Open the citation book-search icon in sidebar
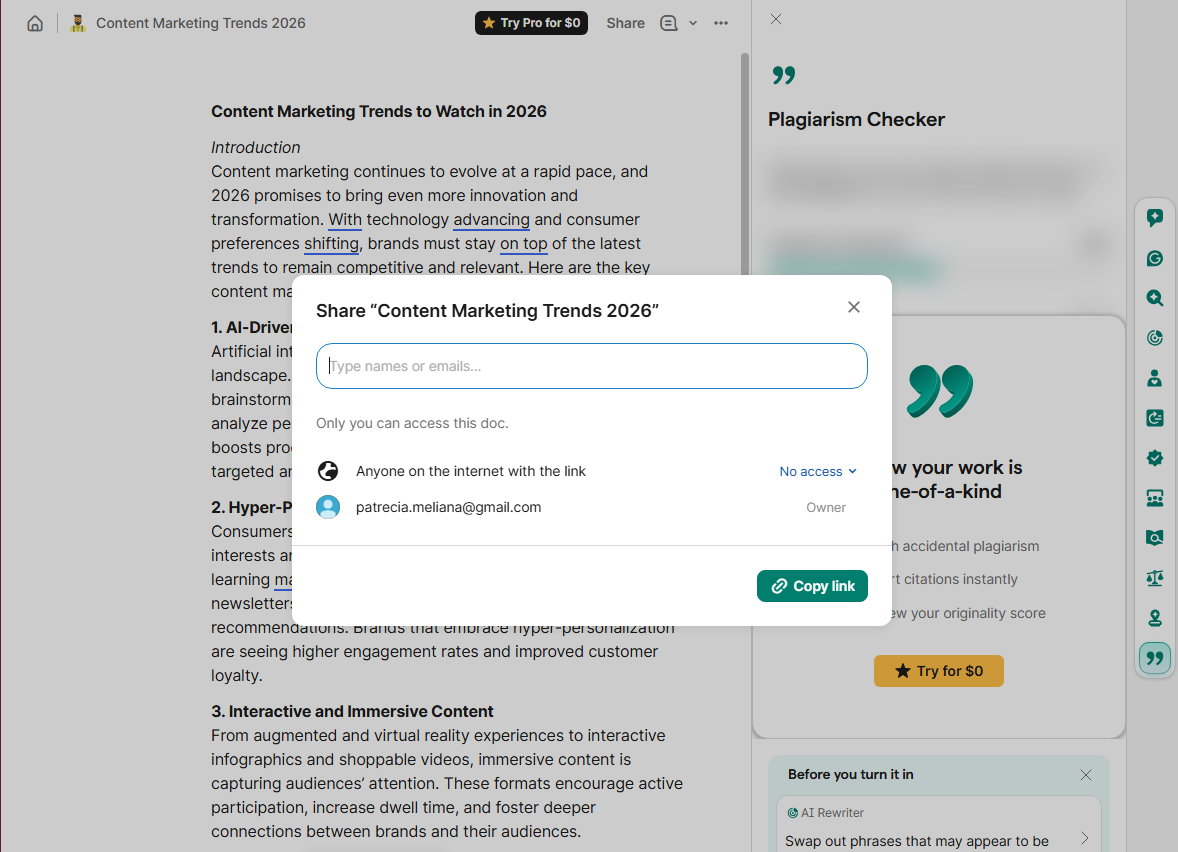 (x=1154, y=538)
